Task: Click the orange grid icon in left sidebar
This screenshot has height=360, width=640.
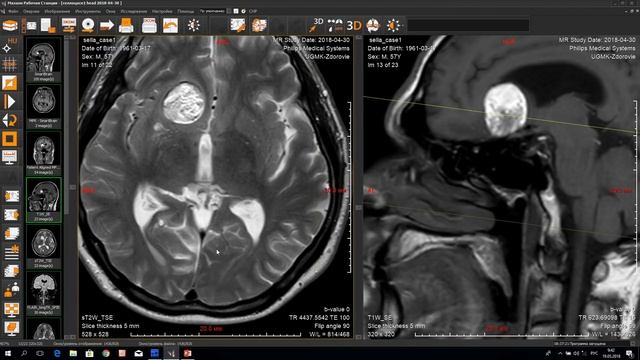Action: [9, 64]
